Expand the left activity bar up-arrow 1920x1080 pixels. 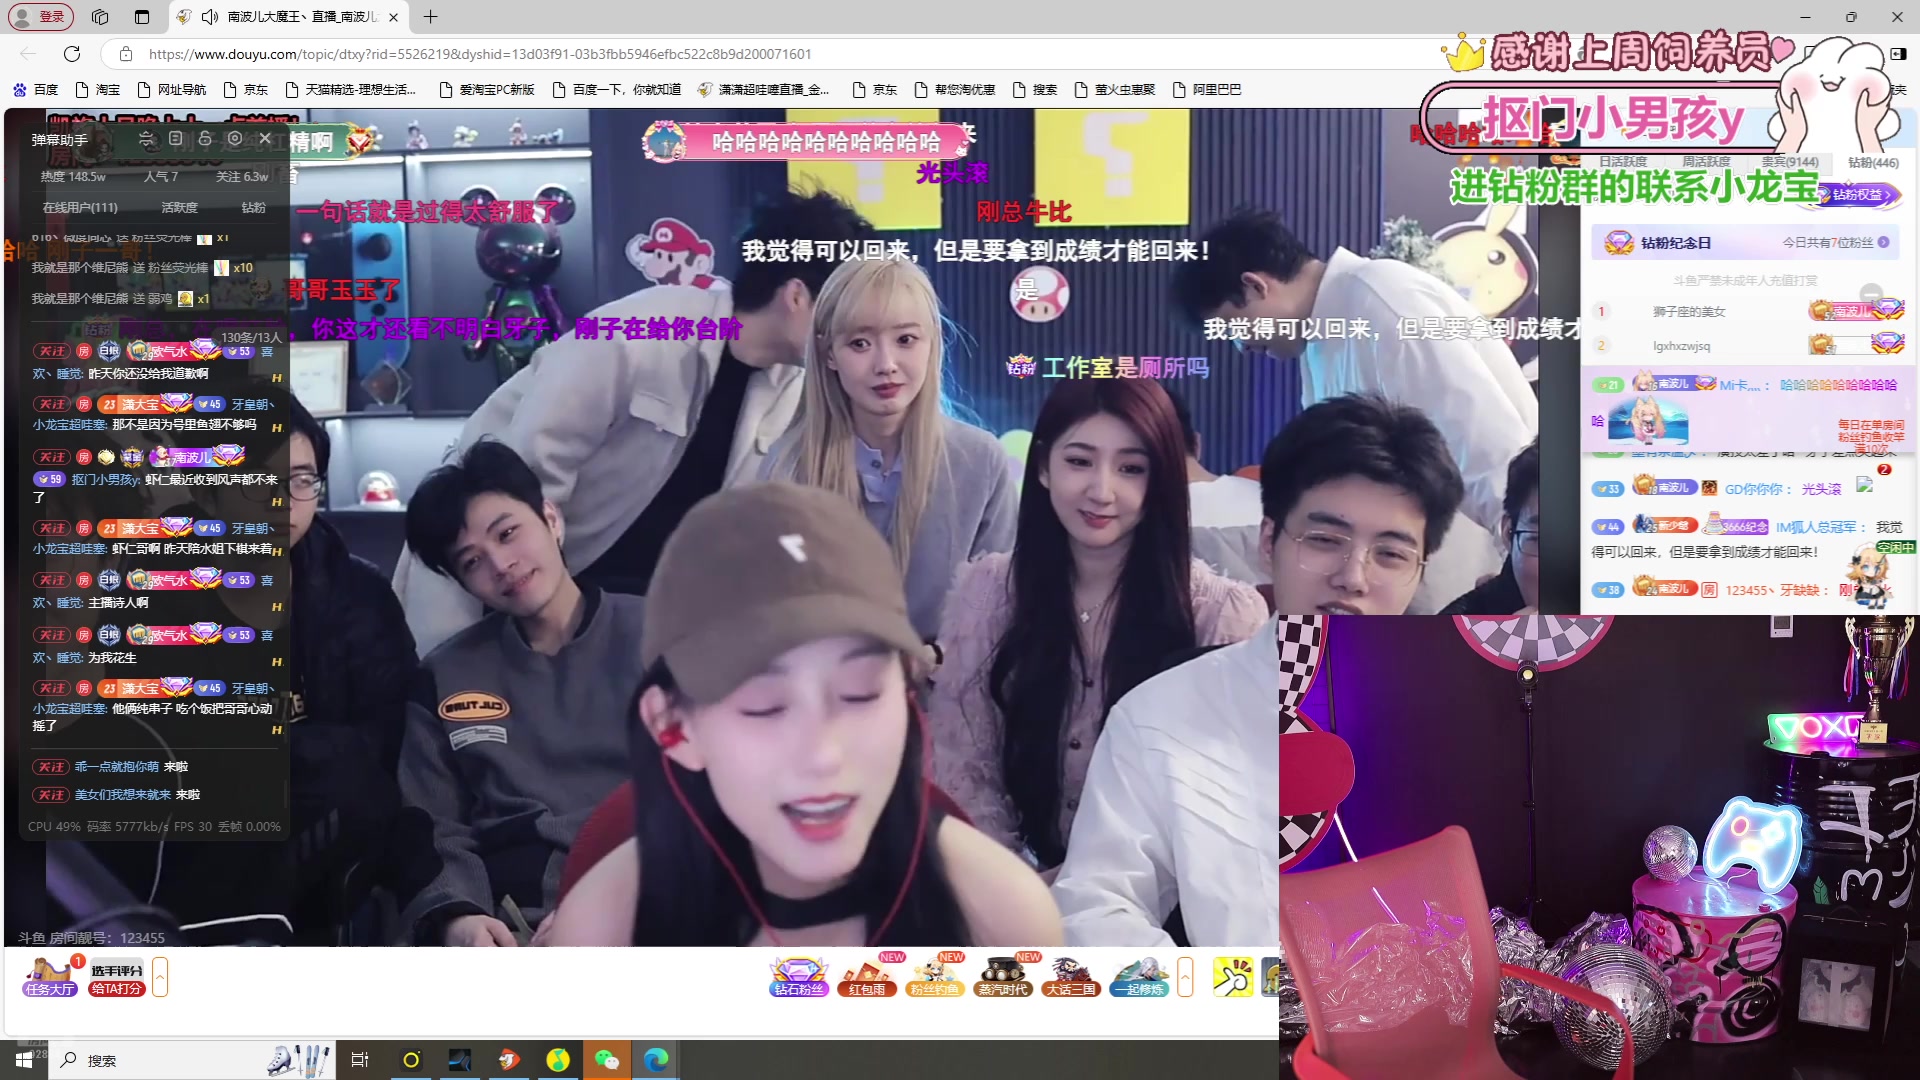pyautogui.click(x=160, y=977)
